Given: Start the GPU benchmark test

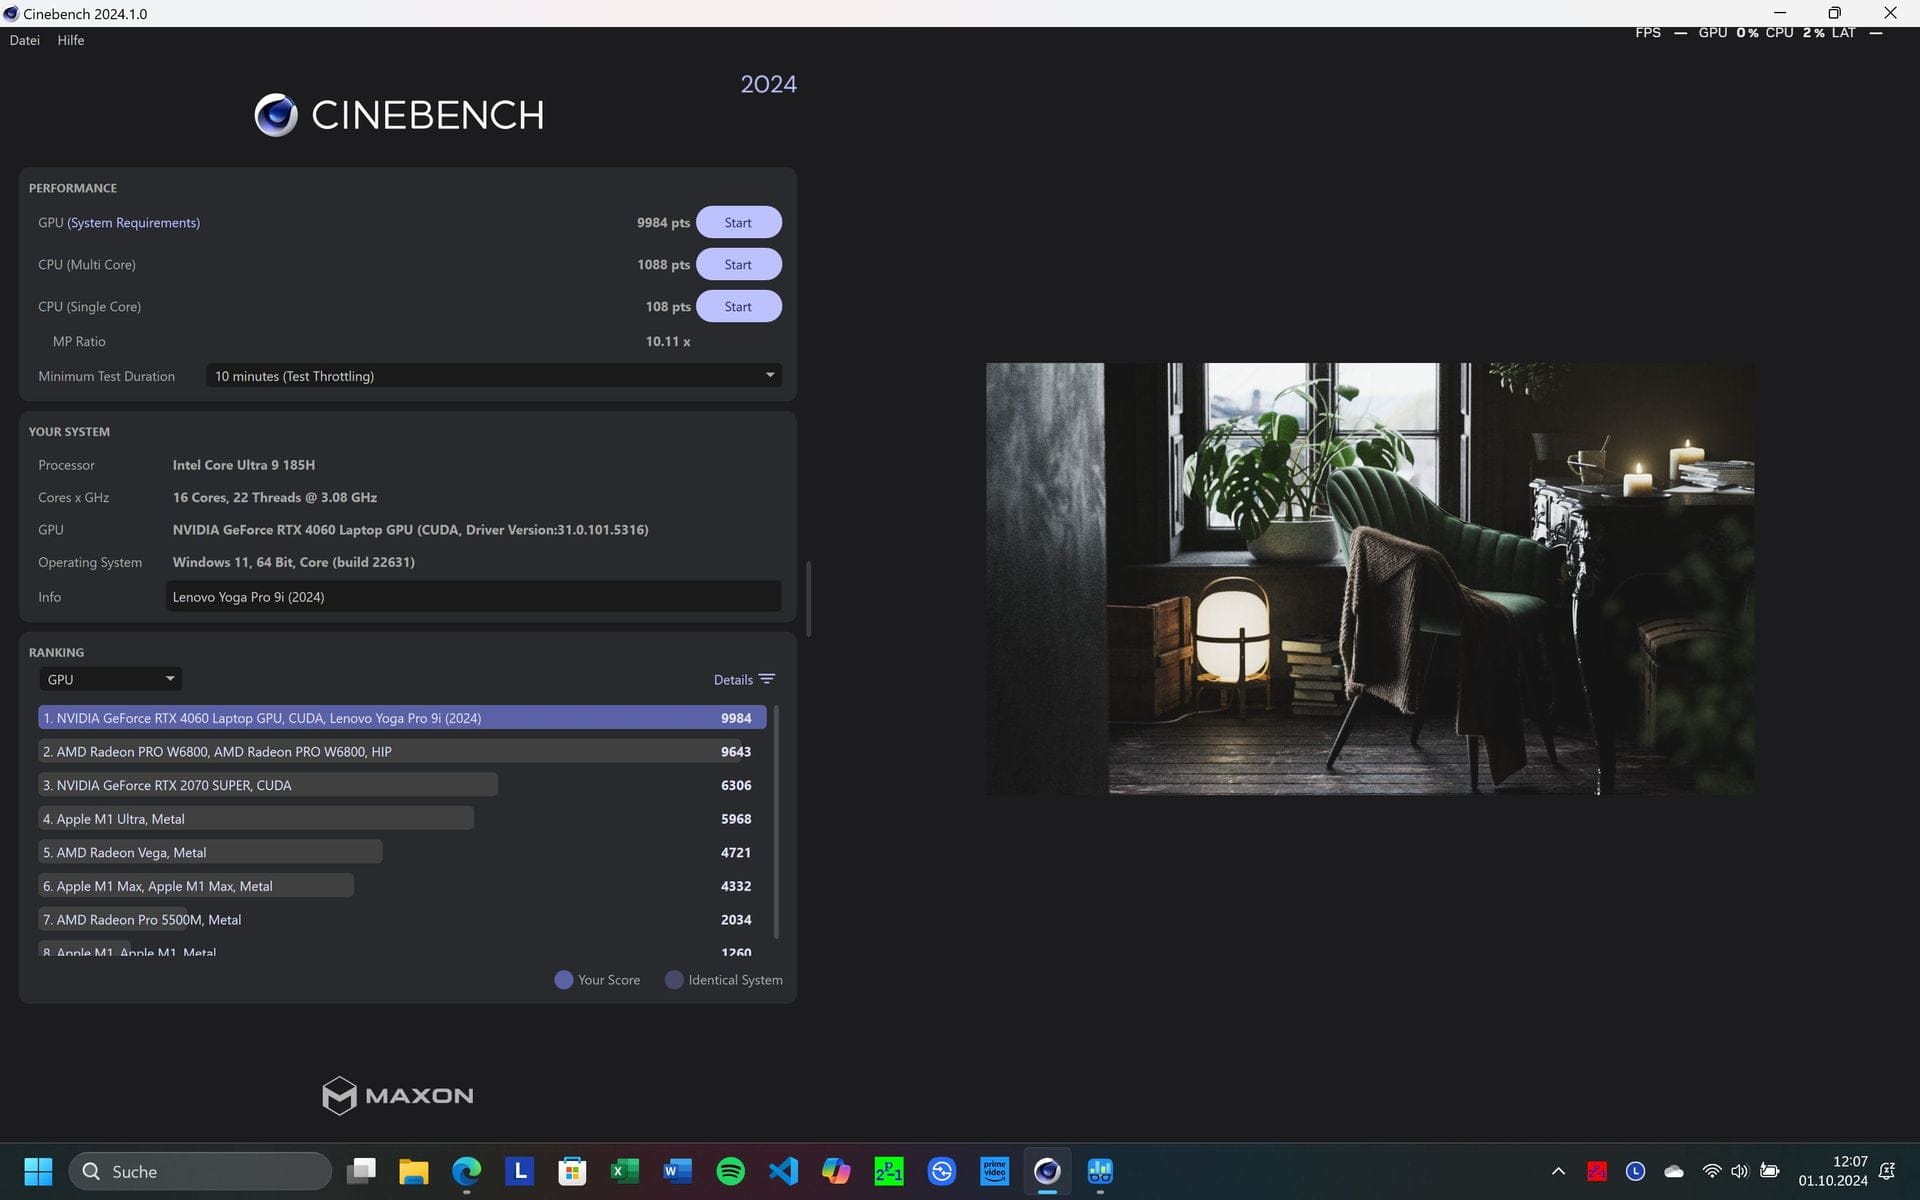Looking at the screenshot, I should [x=738, y=222].
